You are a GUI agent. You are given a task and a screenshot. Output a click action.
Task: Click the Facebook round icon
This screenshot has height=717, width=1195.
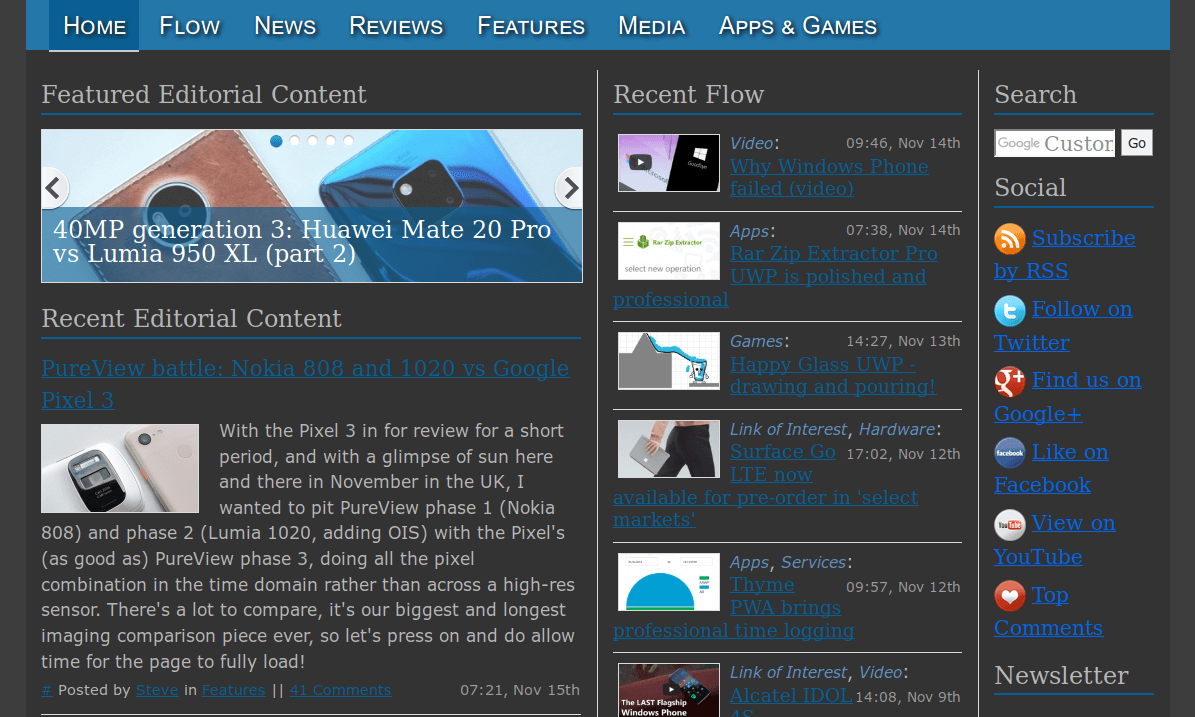coord(1010,453)
